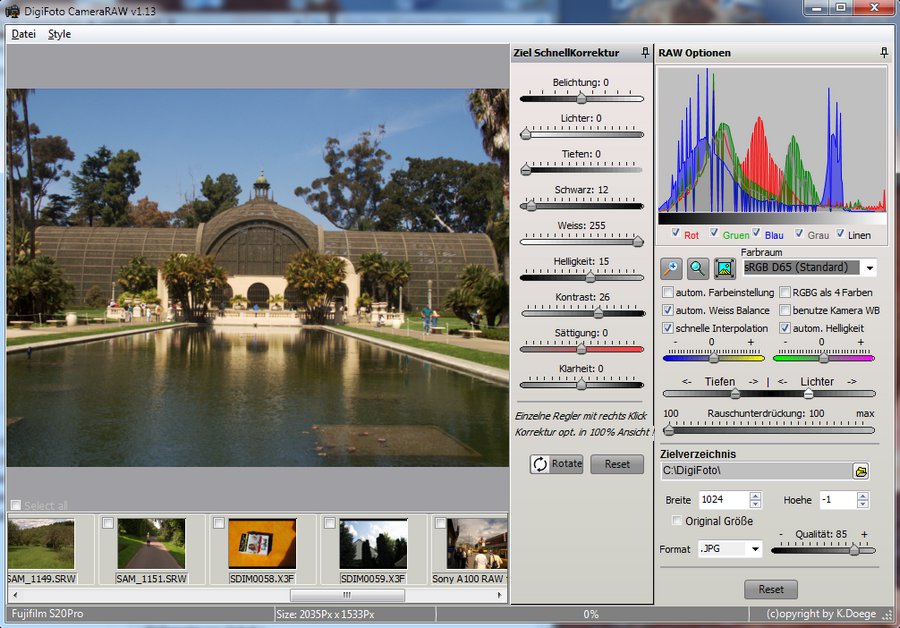Click the picture preview icon beside Farbraum
Viewport: 900px width, 628px height.
point(724,268)
